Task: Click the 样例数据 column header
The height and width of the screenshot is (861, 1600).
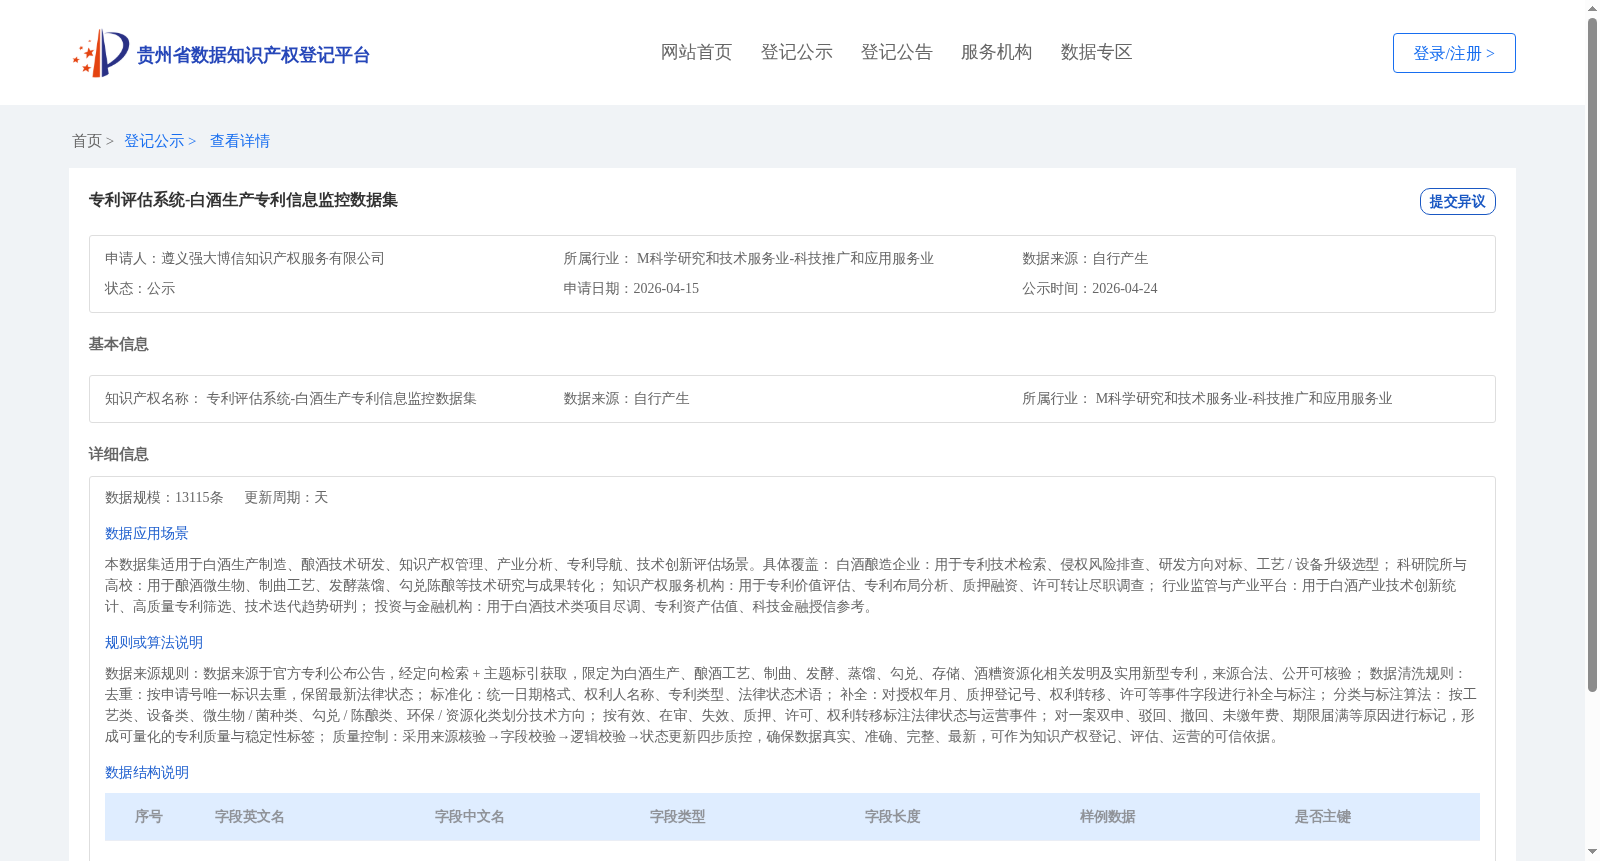Action: point(1108,816)
